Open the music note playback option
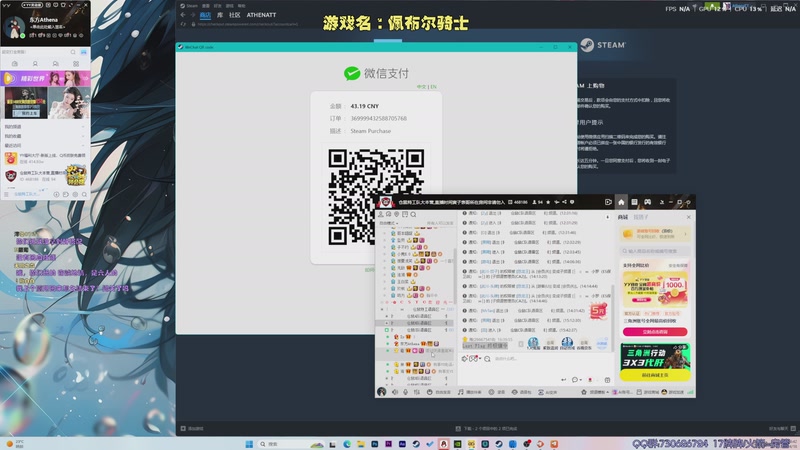The width and height of the screenshot is (800, 450). coord(460,392)
